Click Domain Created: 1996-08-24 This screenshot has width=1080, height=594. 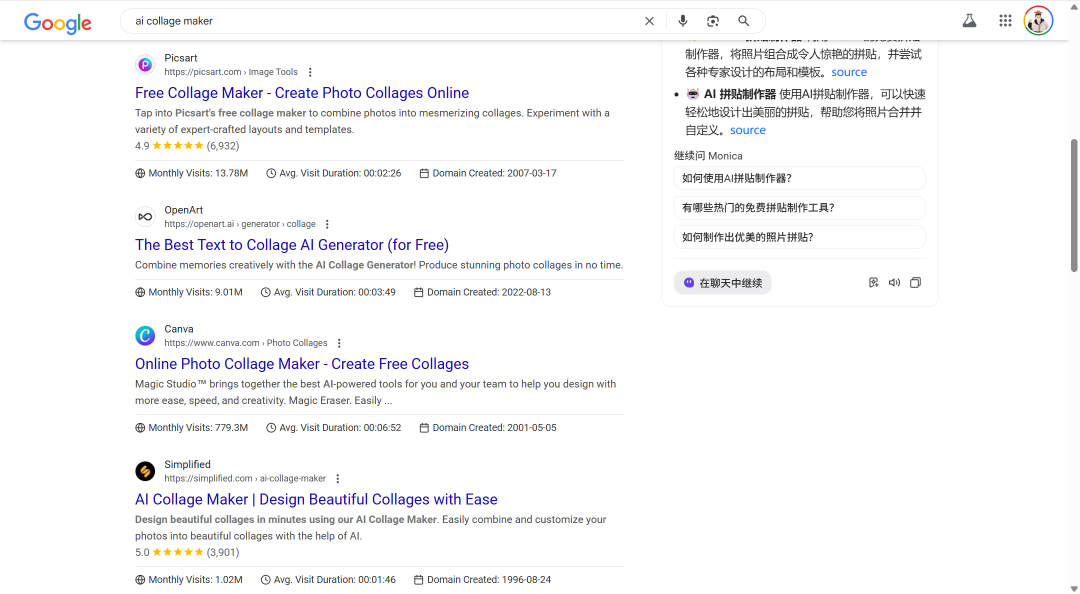(482, 580)
